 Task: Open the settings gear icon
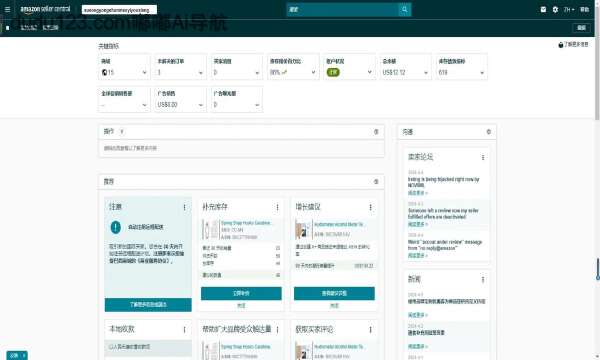click(x=555, y=10)
